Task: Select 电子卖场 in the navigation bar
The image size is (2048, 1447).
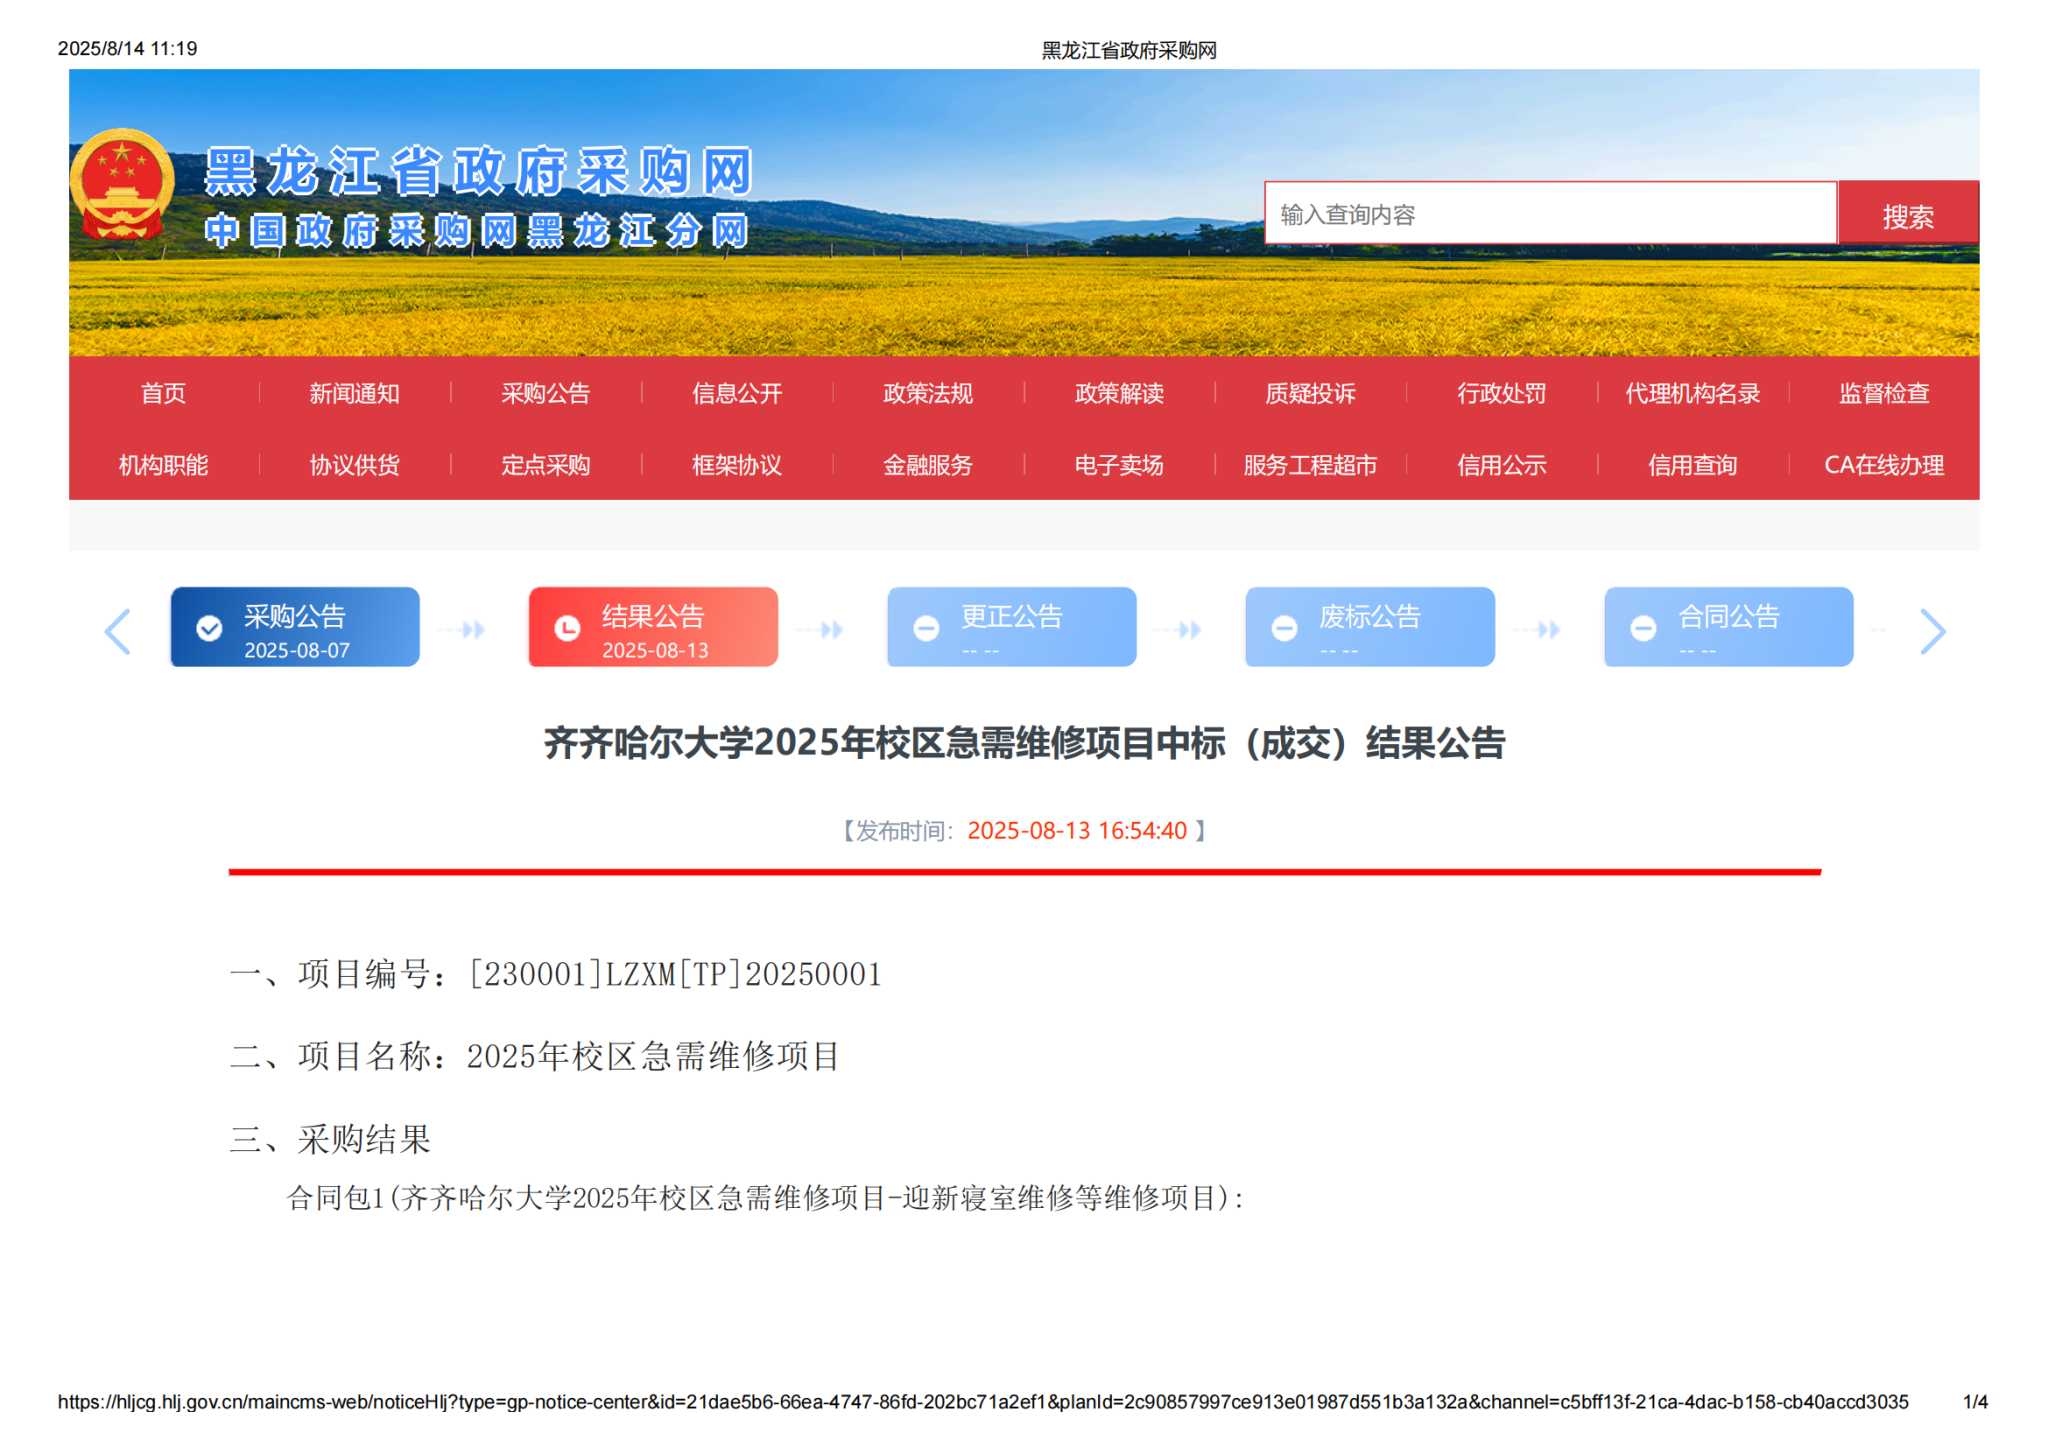Action: tap(1118, 465)
